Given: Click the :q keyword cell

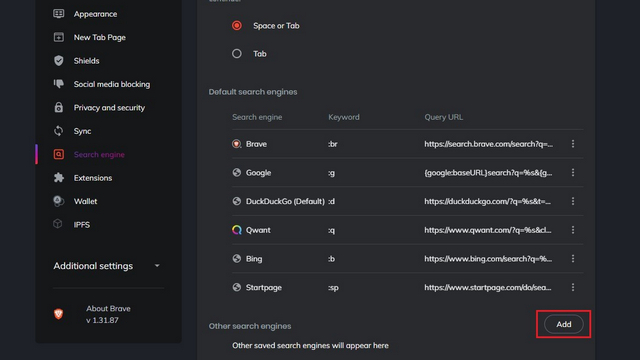Looking at the screenshot, I should point(331,230).
